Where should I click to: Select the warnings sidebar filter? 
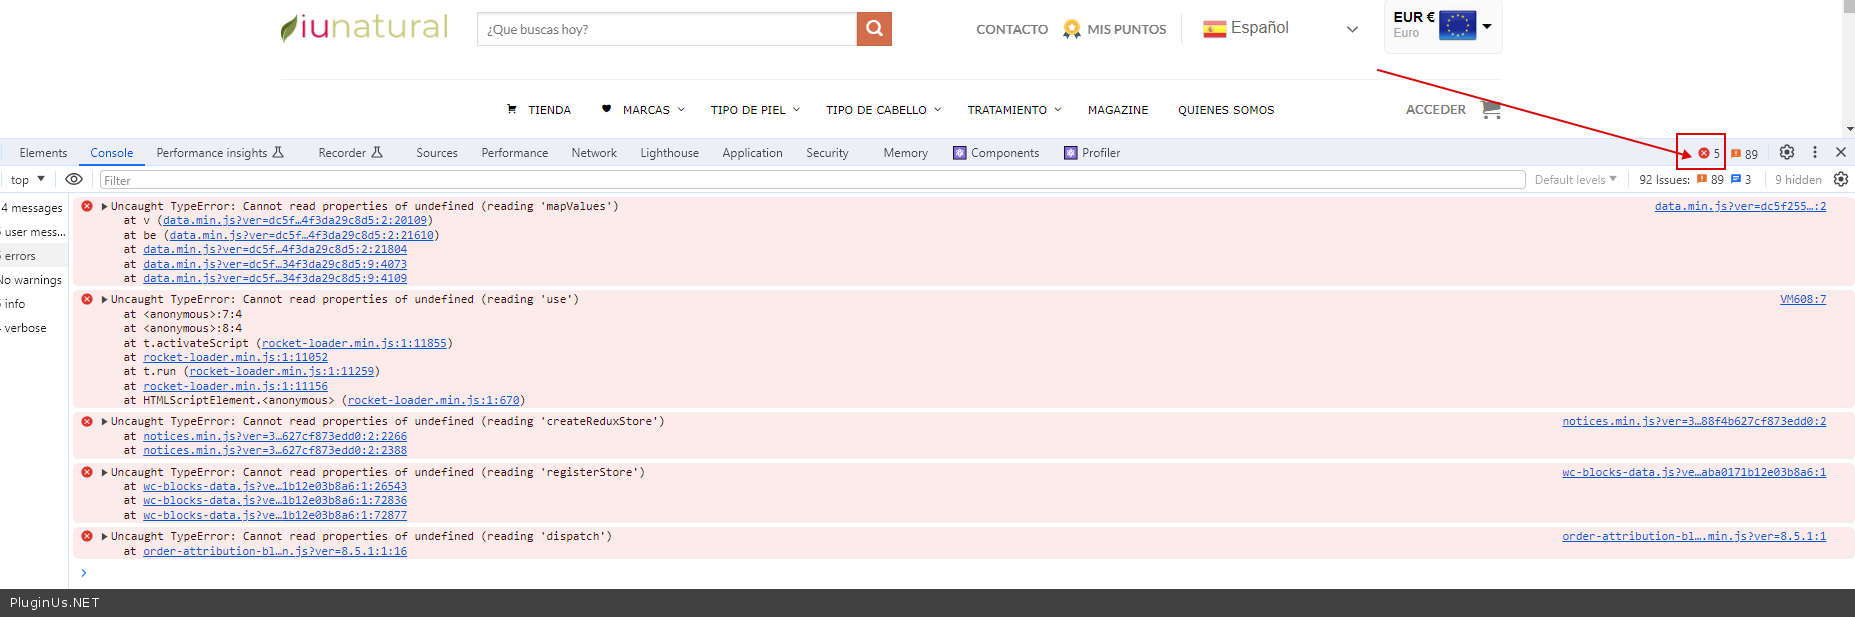[x=33, y=280]
